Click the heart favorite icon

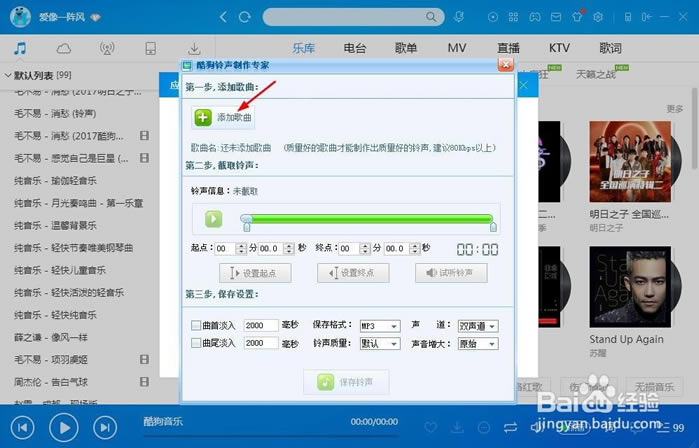[430, 428]
